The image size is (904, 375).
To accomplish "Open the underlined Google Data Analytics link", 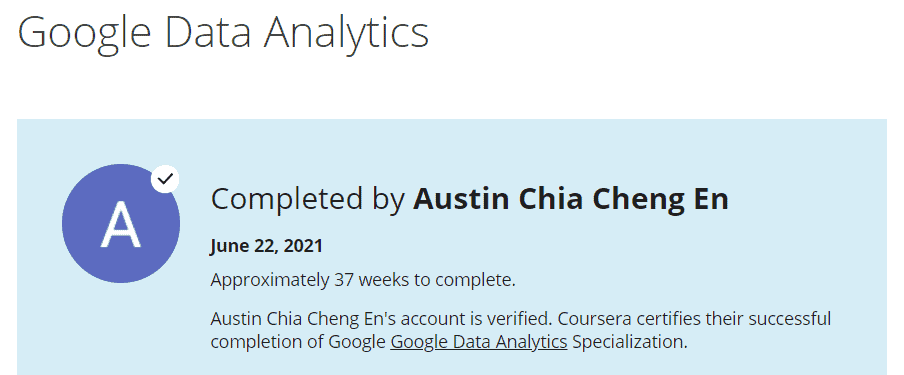I will click(x=479, y=342).
